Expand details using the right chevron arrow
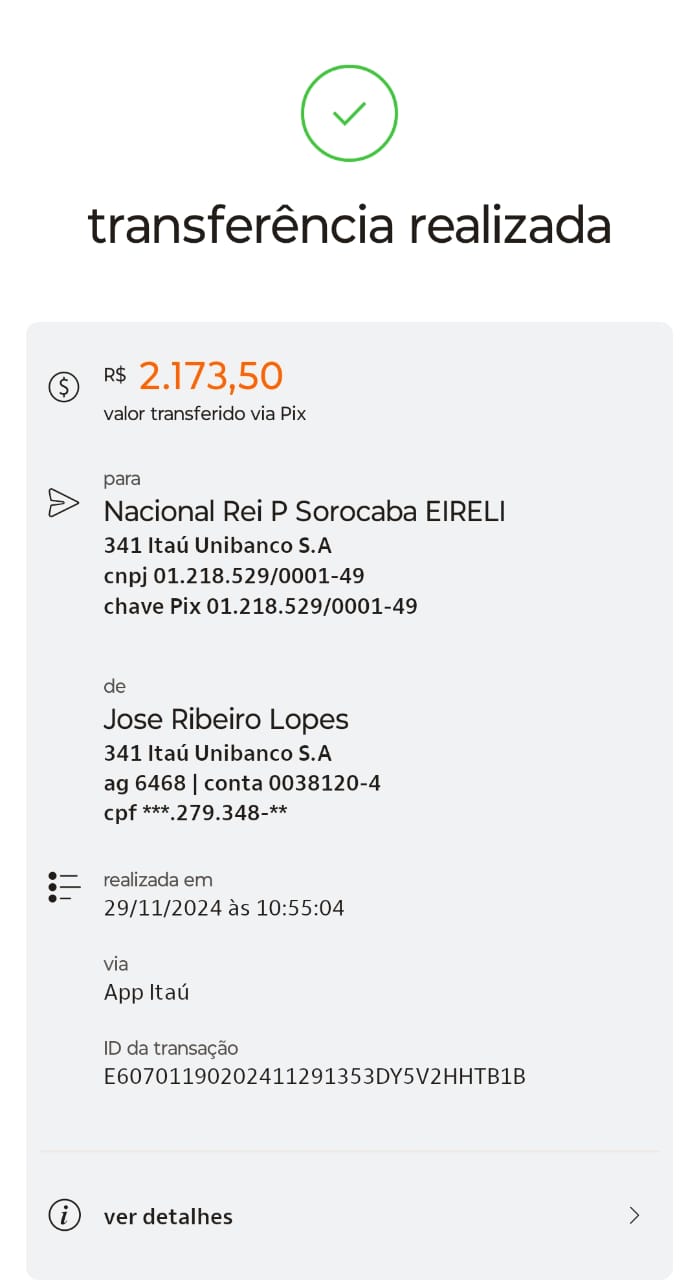Viewport: 699px width, 1280px height. click(x=634, y=1216)
